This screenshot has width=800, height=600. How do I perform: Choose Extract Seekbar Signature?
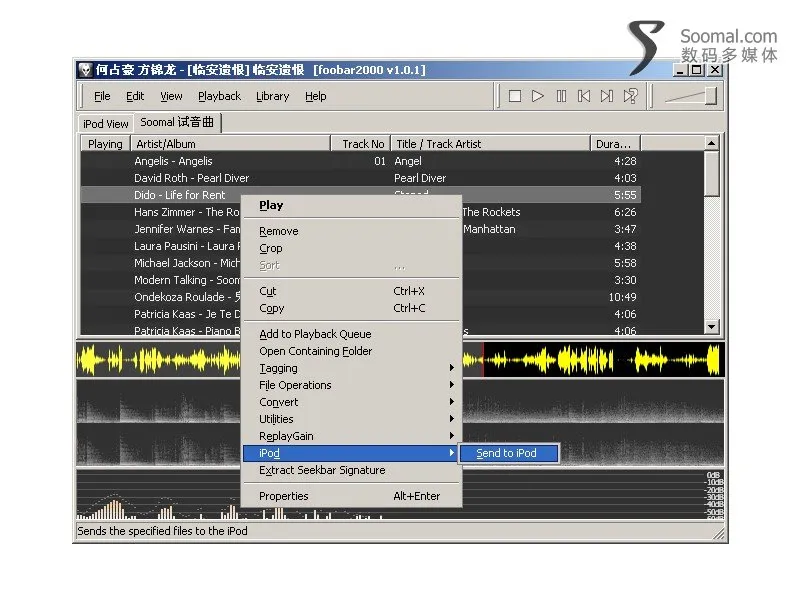coord(352,470)
